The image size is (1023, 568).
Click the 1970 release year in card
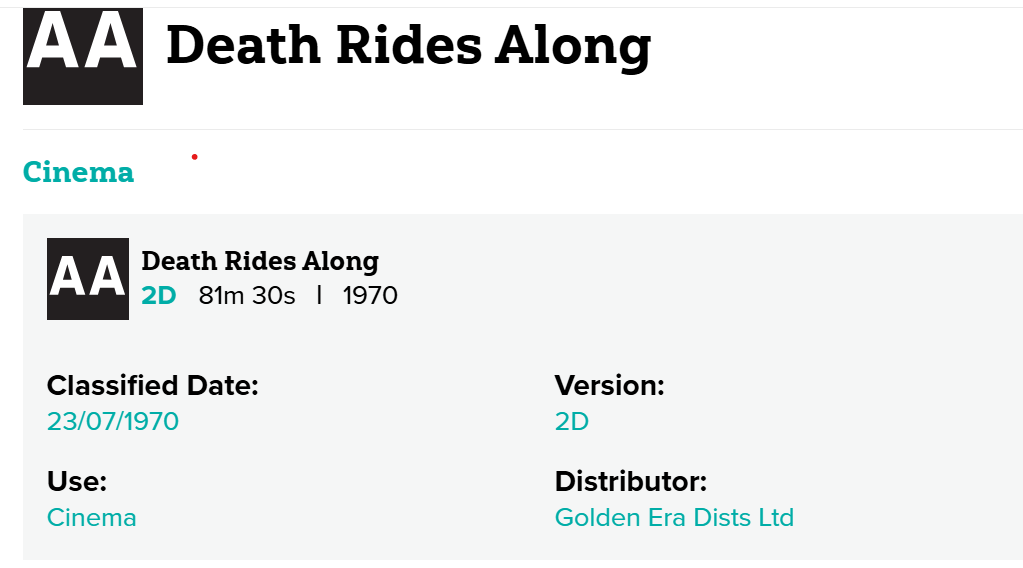click(370, 296)
